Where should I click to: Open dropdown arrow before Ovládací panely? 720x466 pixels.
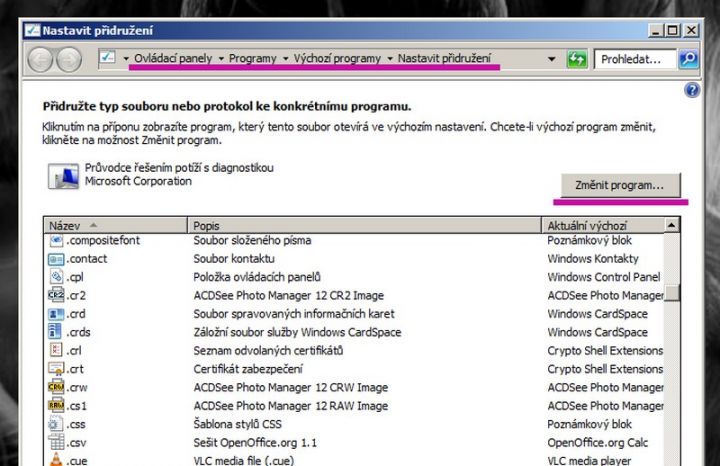point(125,59)
